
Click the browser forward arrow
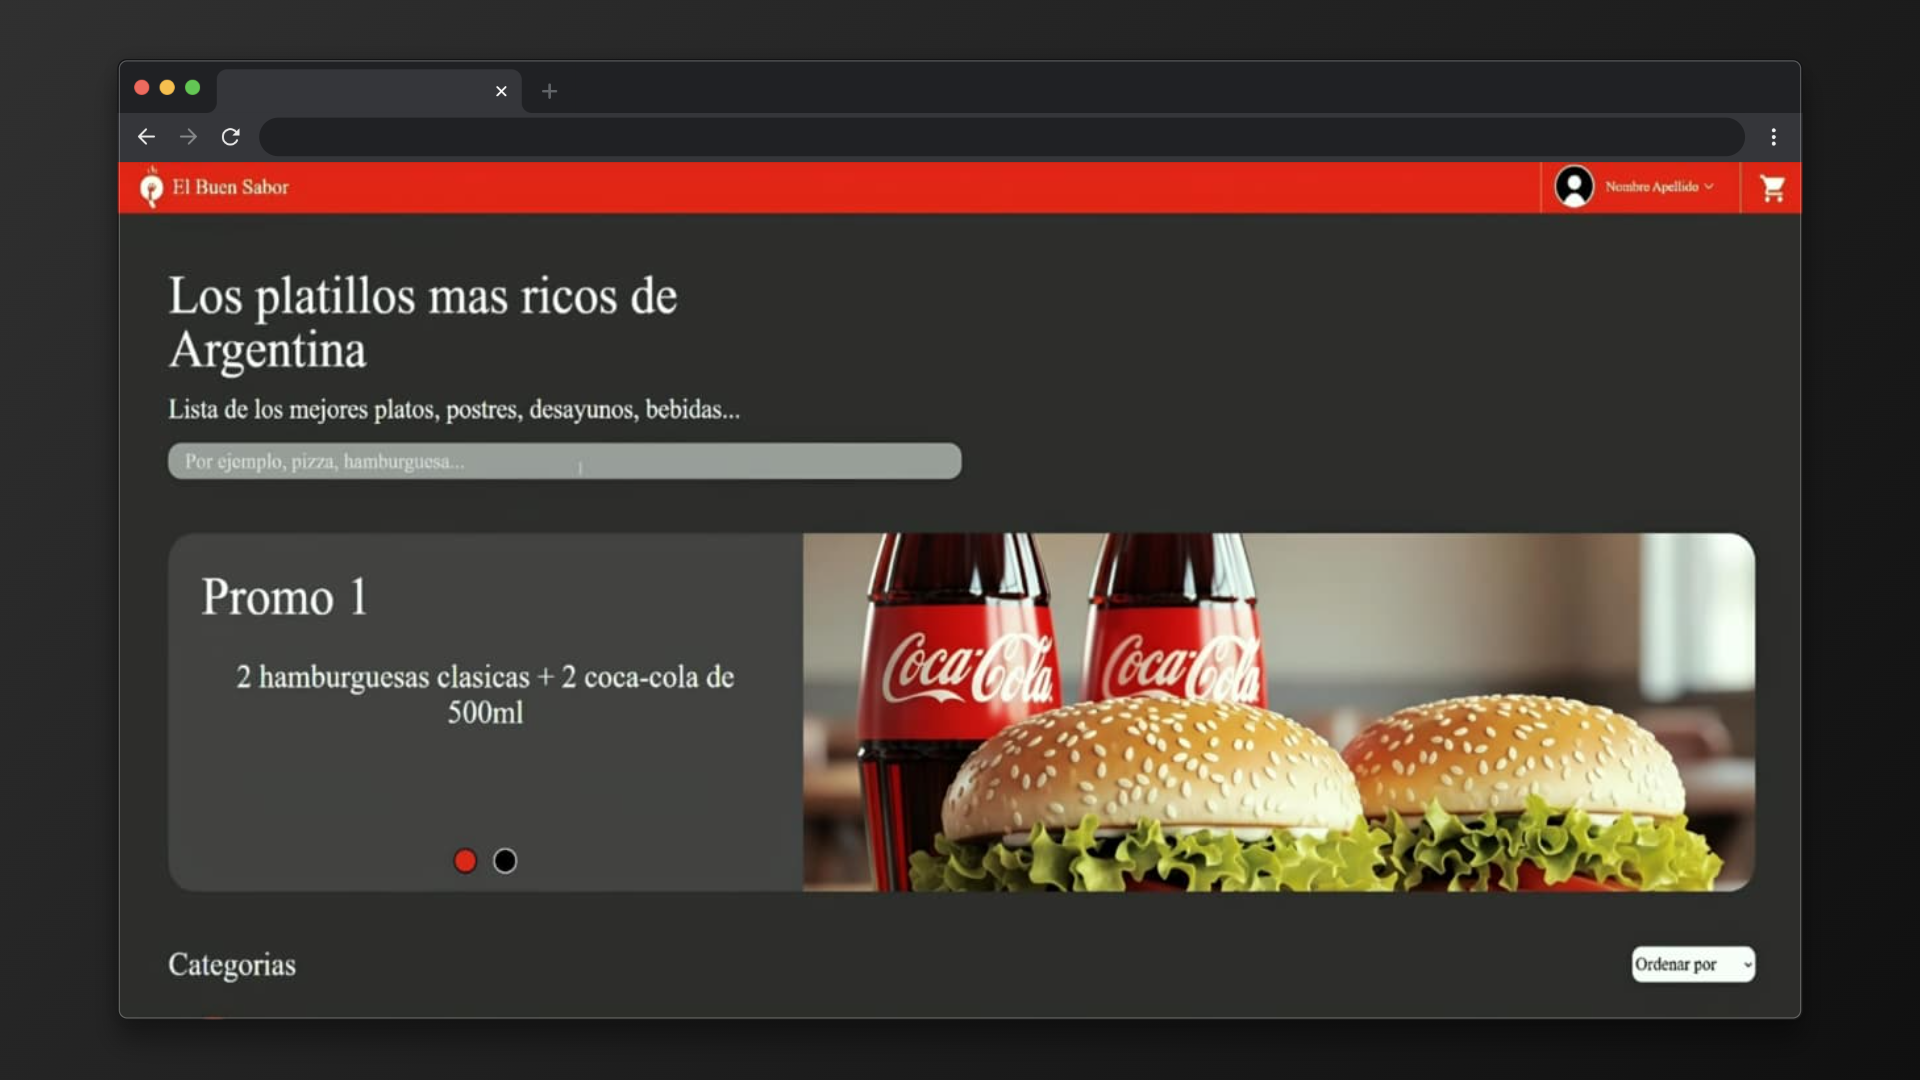(188, 137)
